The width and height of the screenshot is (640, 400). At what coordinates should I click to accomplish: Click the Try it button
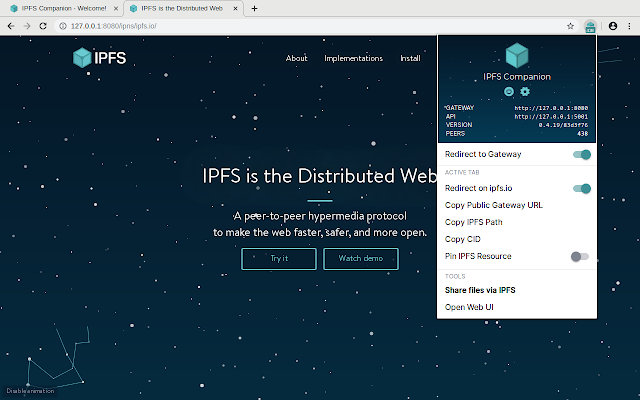(x=279, y=259)
